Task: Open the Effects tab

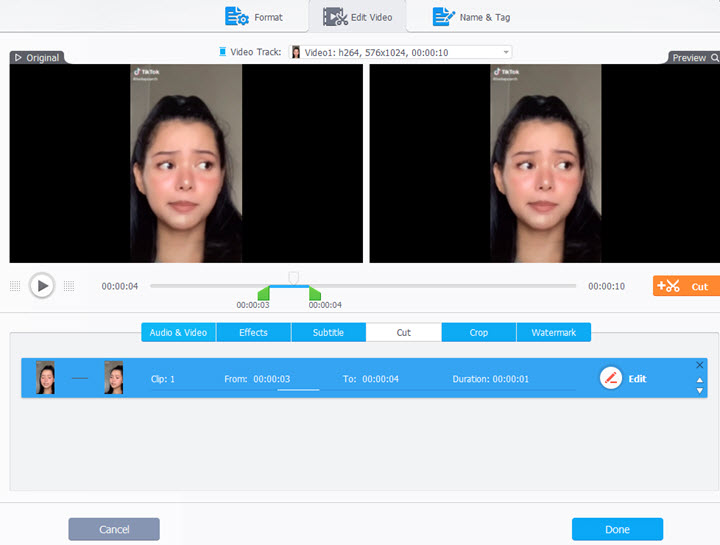Action: pos(253,332)
